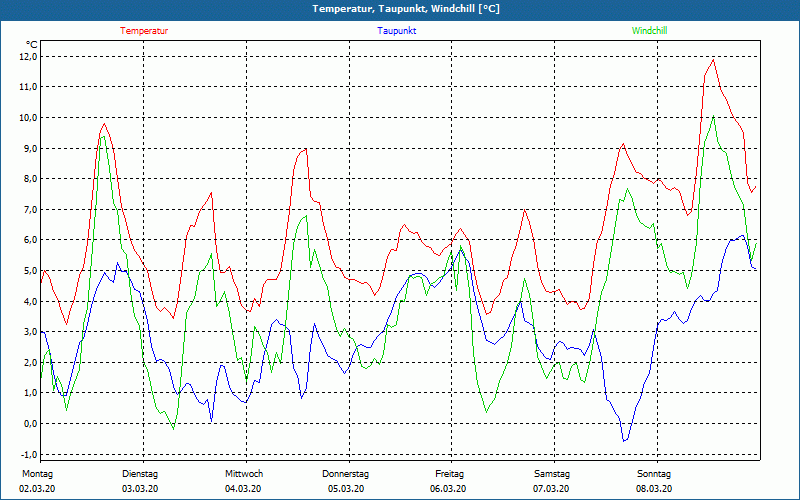
Task: Click the 3,0 y-axis value
Action: (31, 332)
